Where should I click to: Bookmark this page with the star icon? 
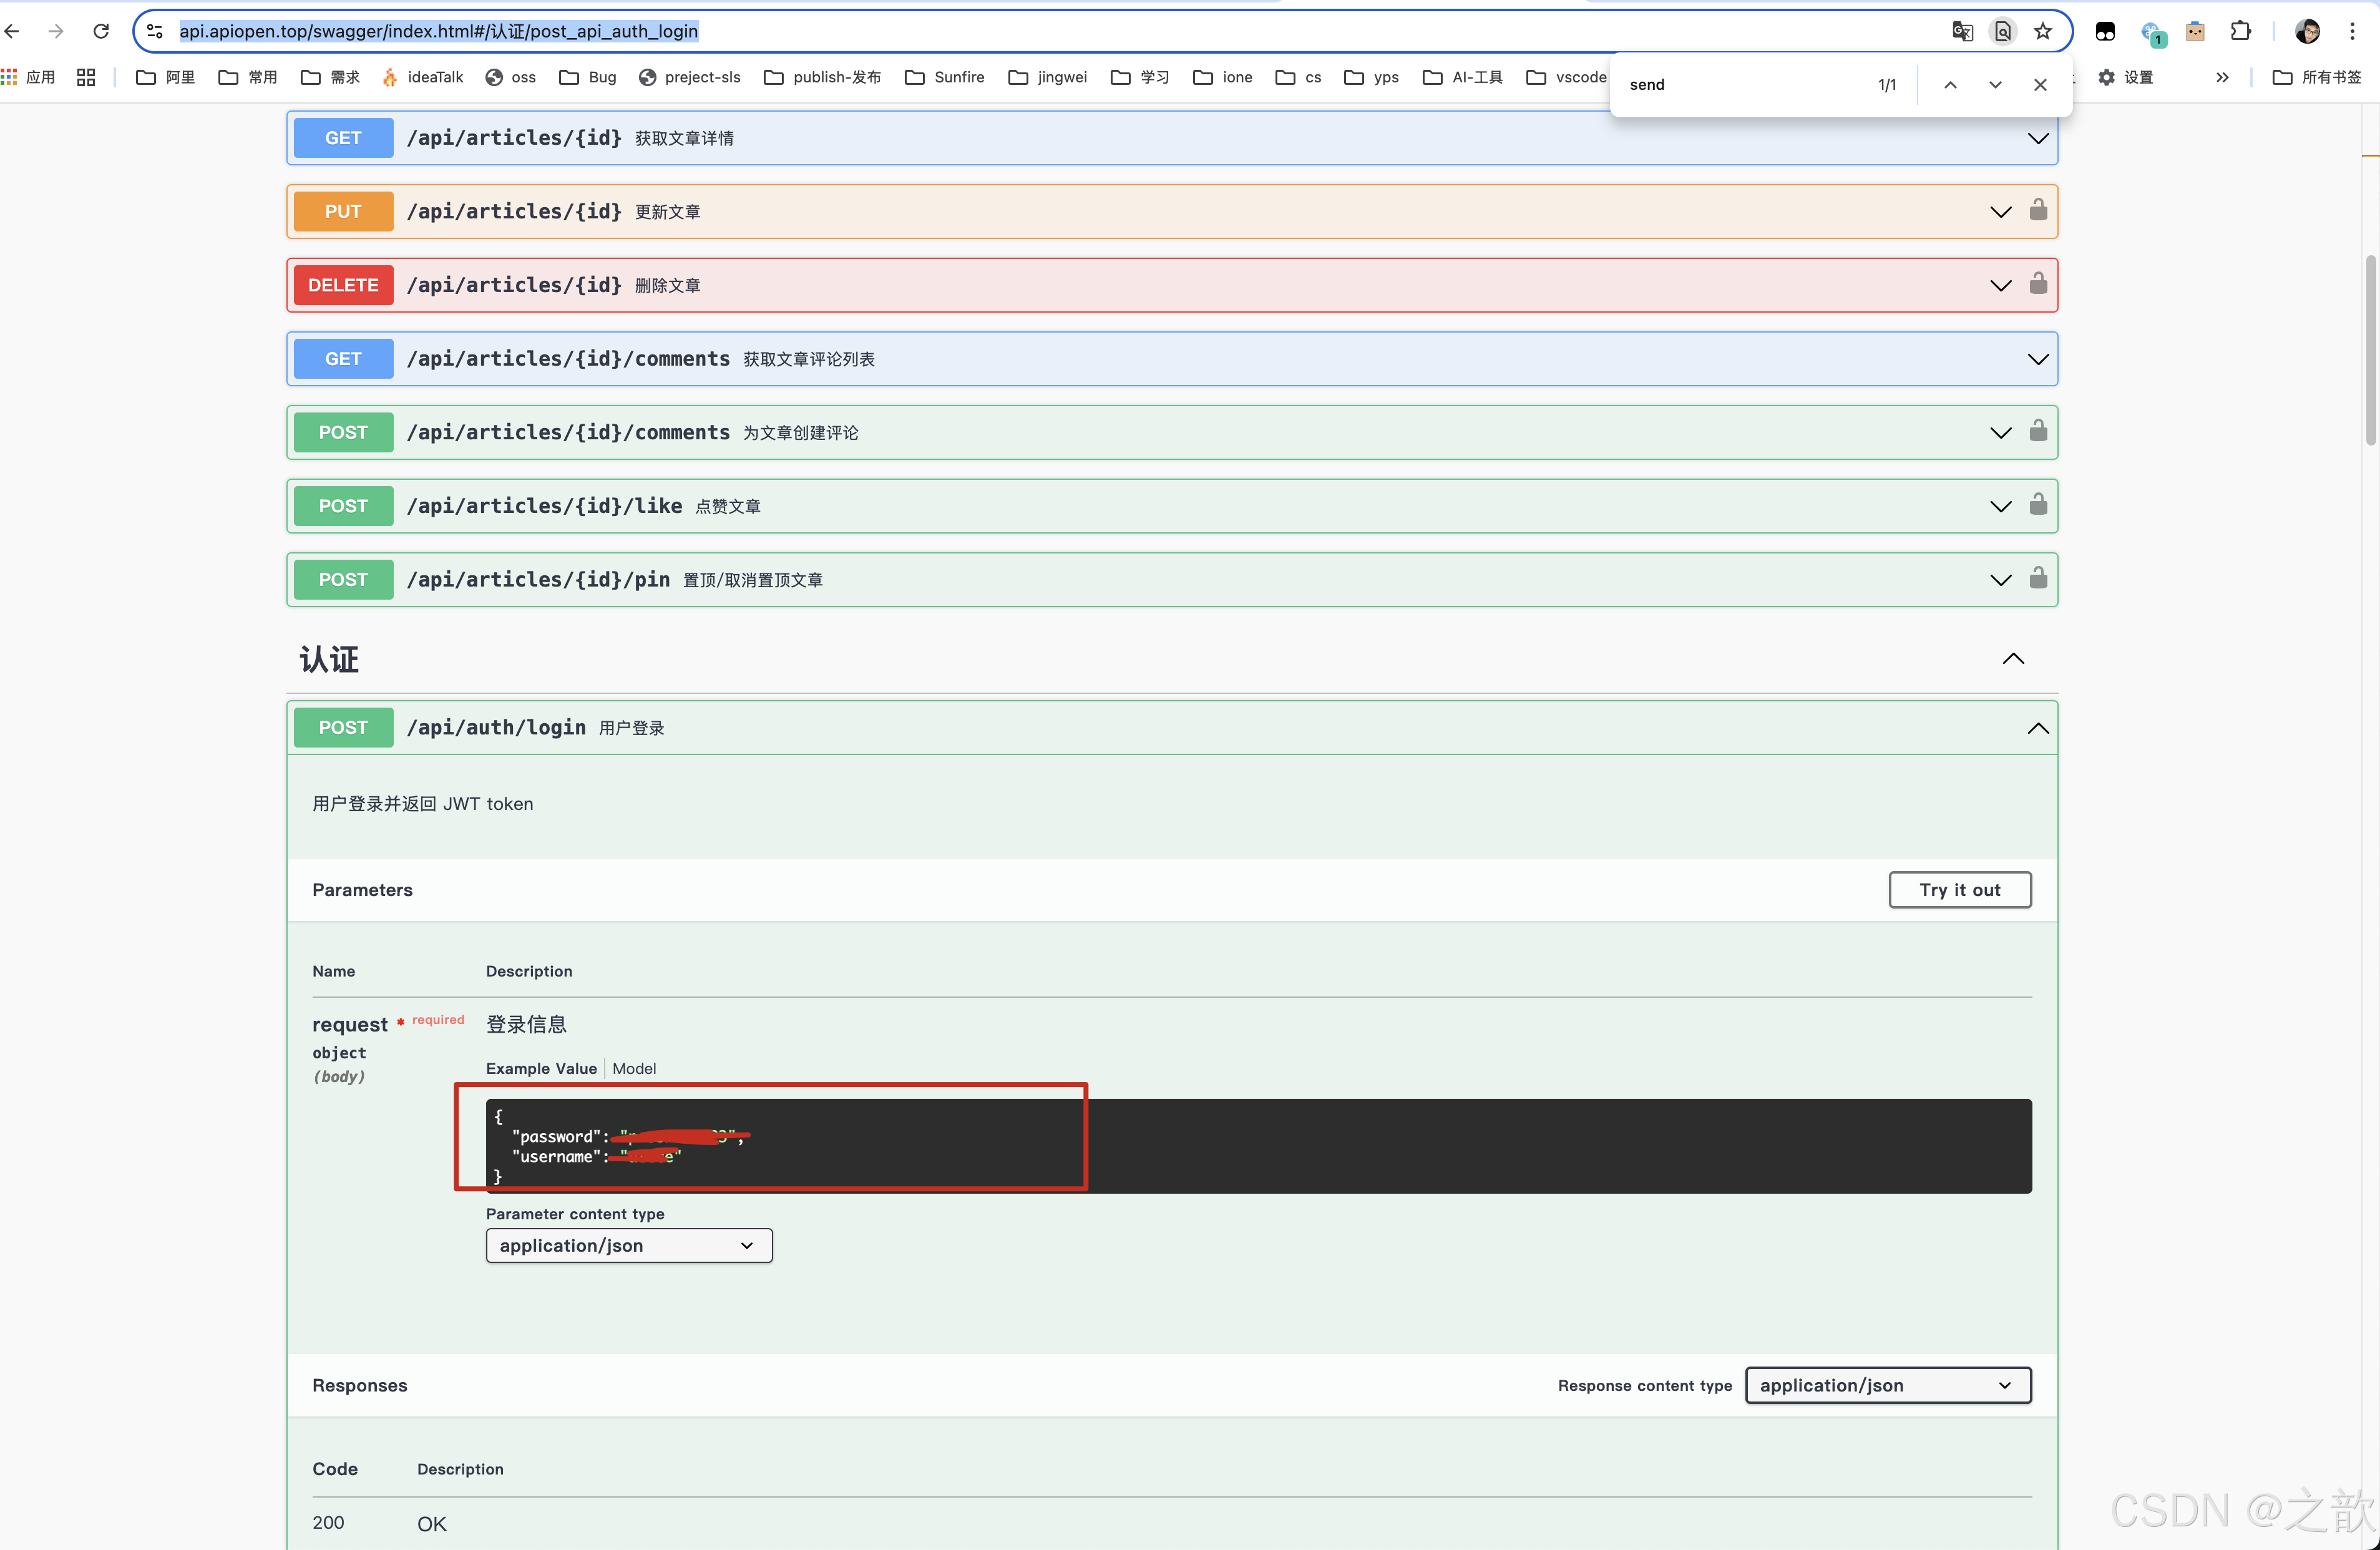(2043, 31)
